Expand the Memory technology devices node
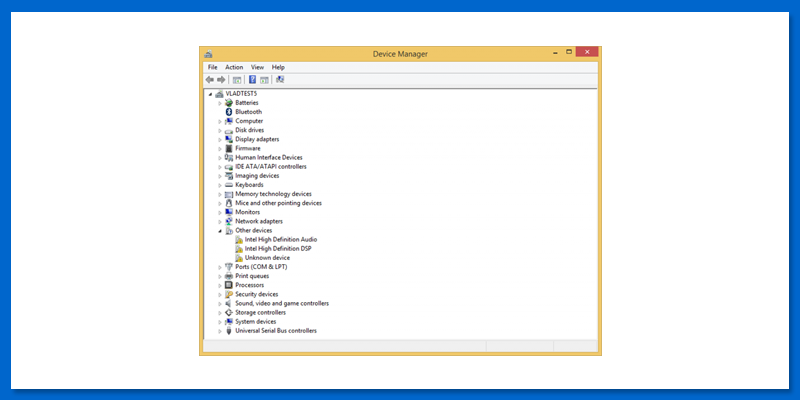 (220, 194)
